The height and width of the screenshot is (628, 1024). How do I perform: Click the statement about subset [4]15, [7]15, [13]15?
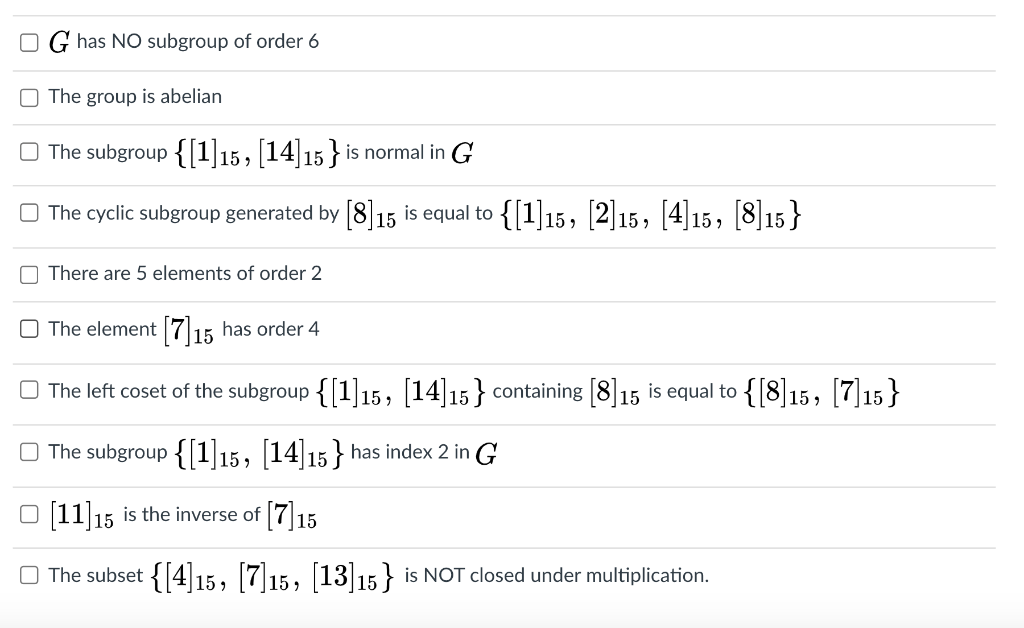tap(380, 574)
